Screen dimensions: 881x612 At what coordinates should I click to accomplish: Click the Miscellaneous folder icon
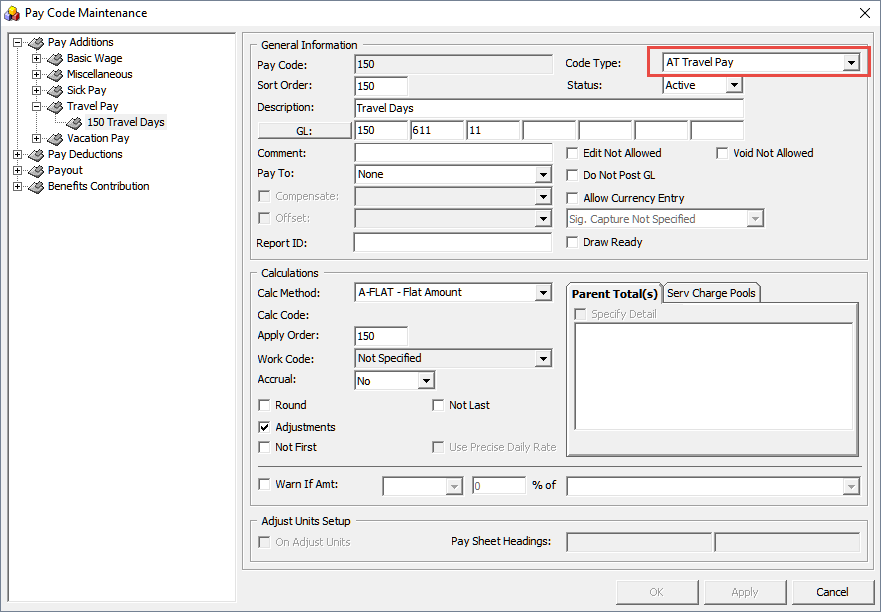[x=55, y=75]
